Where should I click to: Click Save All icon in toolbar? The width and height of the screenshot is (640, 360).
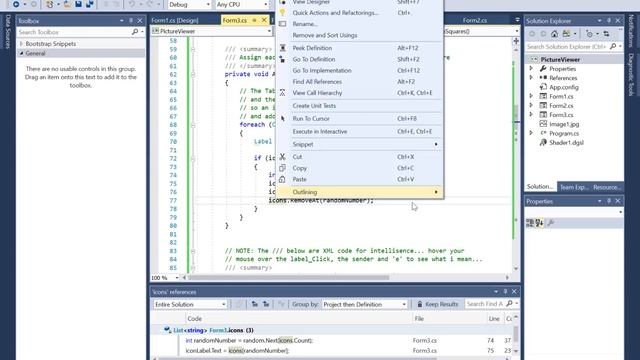[x=89, y=4]
